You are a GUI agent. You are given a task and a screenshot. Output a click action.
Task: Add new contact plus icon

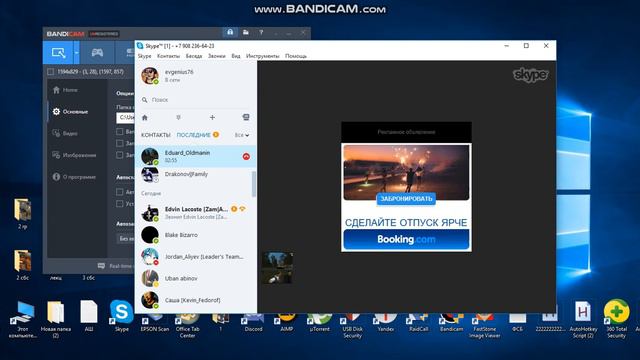[x=212, y=118]
